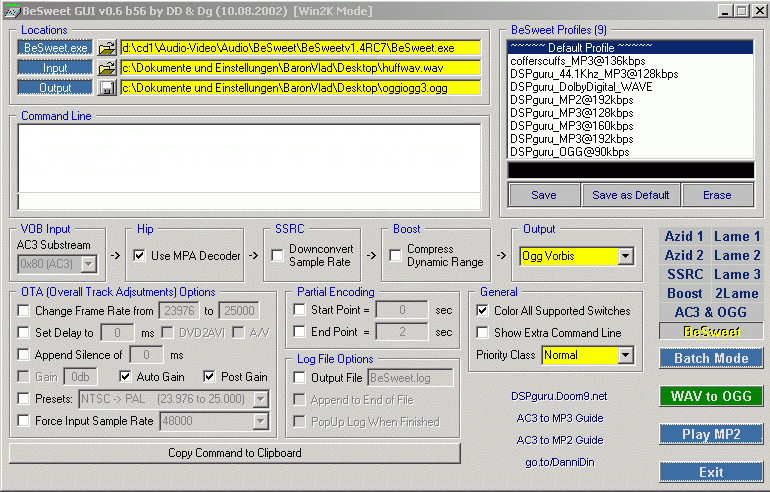Switch to Lame 3 tab
770x492 pixels.
(x=737, y=274)
